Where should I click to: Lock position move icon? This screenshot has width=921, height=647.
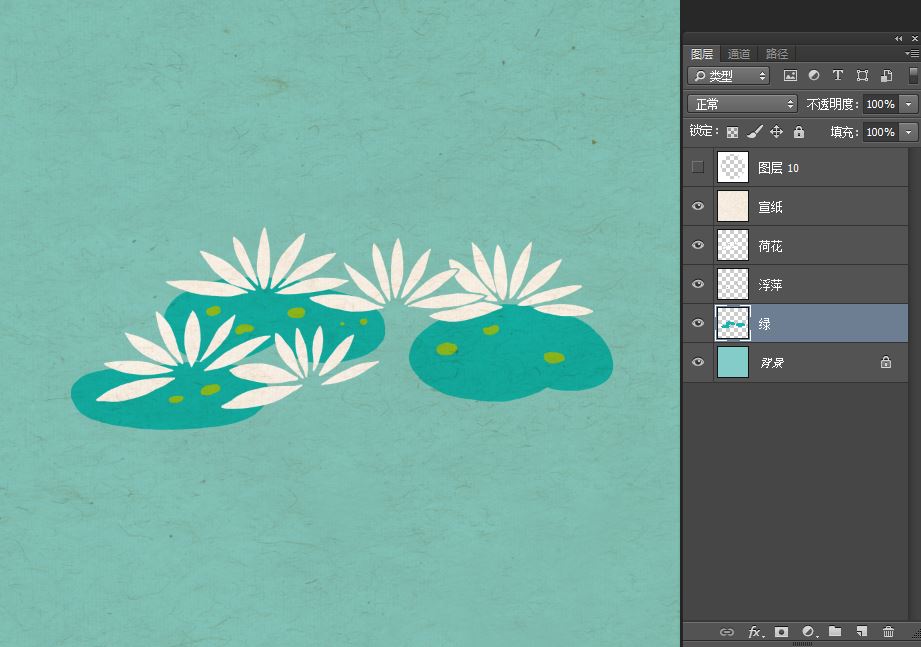point(777,132)
